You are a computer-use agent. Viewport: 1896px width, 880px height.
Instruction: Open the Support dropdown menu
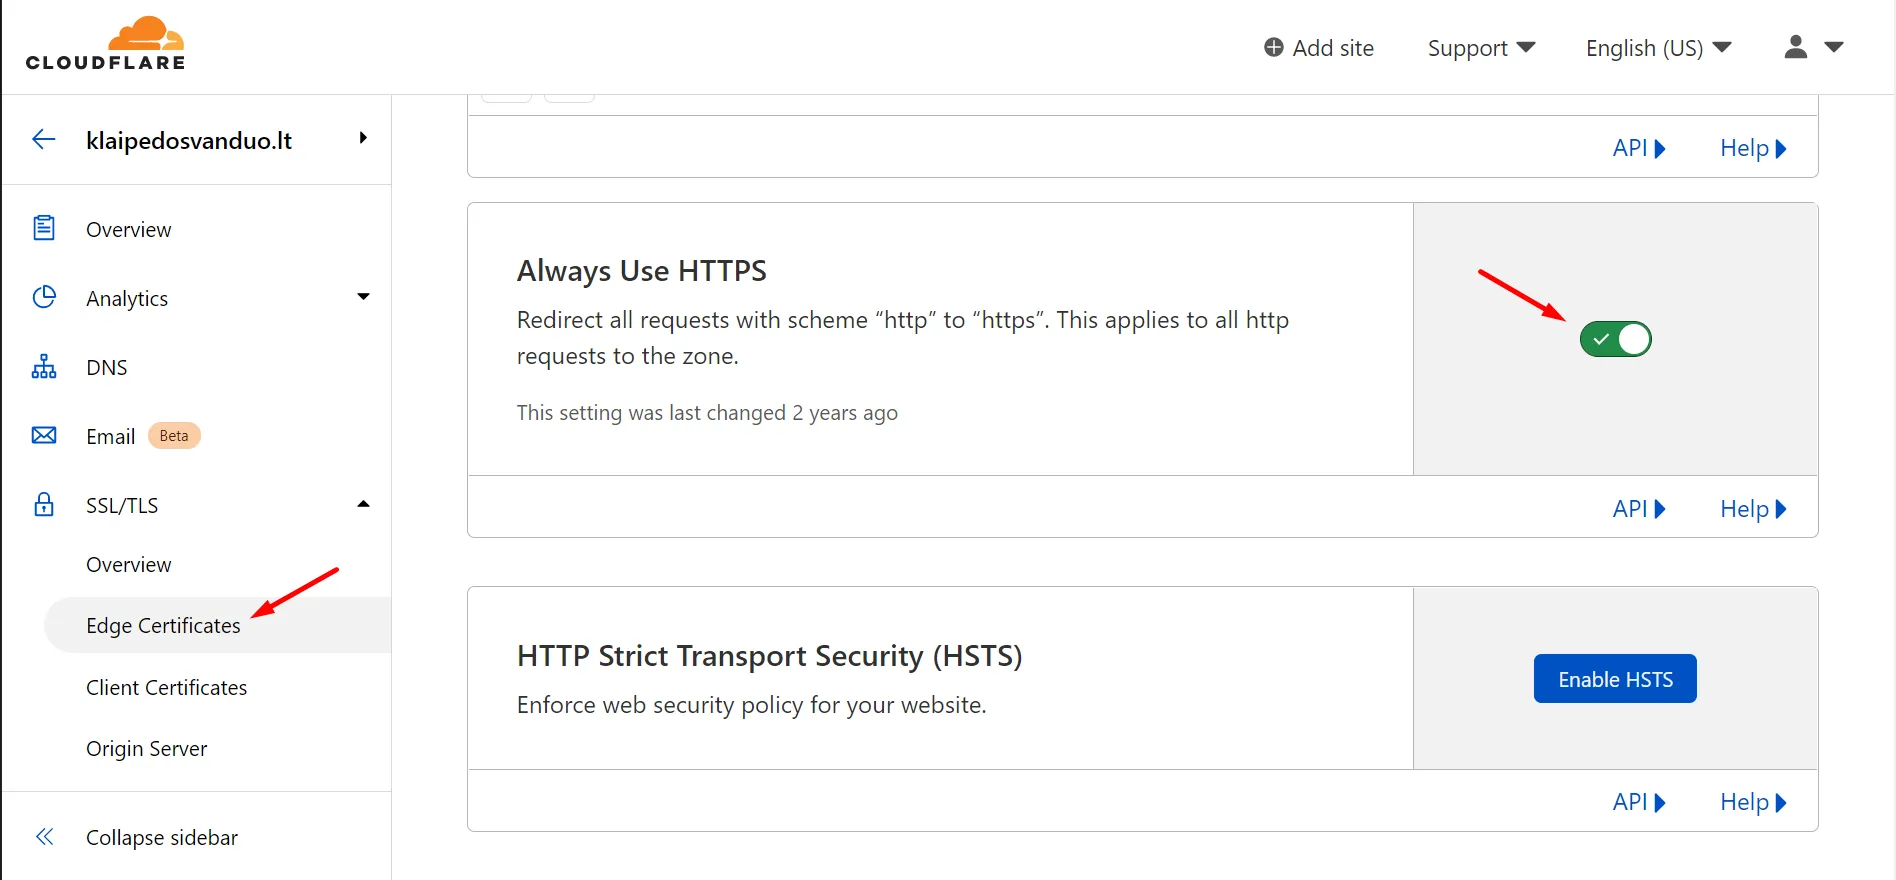click(x=1481, y=48)
